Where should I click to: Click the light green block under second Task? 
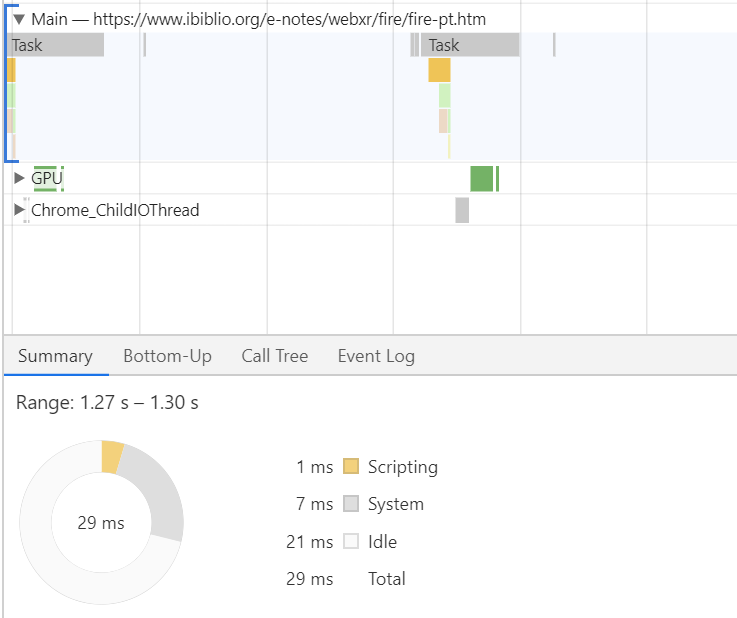[x=444, y=95]
